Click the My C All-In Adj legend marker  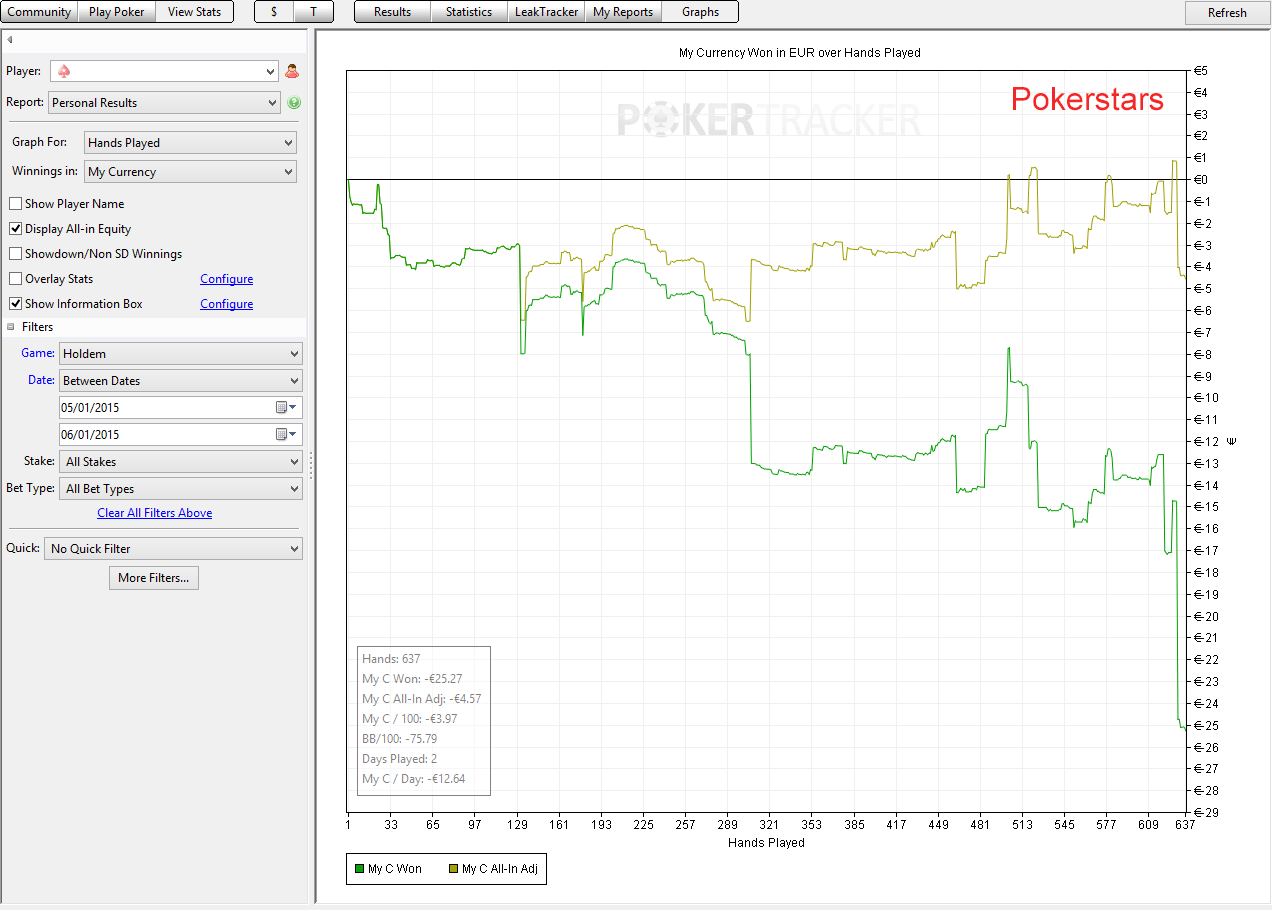pyautogui.click(x=453, y=869)
